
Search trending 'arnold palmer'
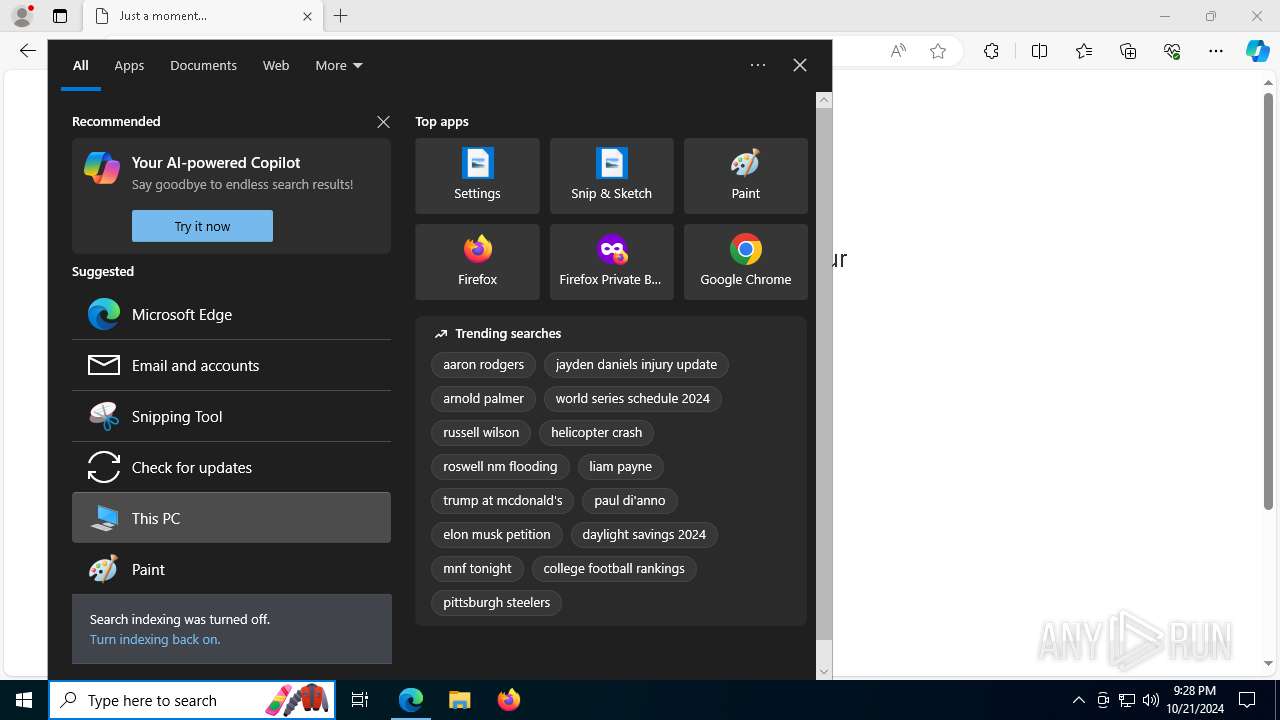pos(483,399)
